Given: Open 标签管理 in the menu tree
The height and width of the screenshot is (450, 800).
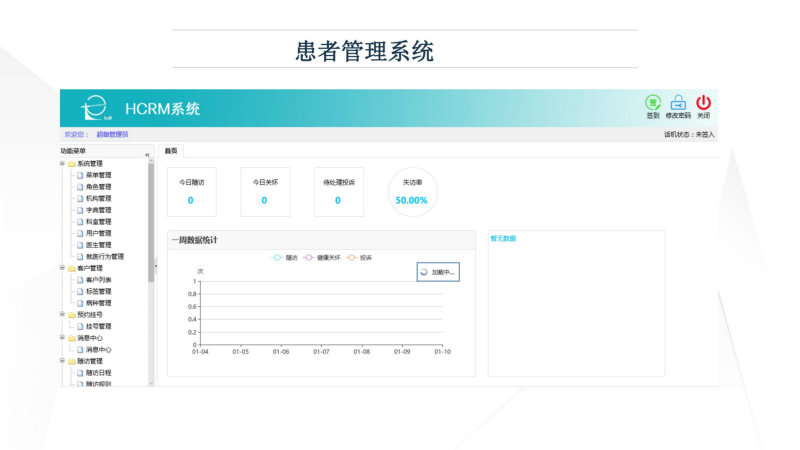Looking at the screenshot, I should tap(98, 291).
